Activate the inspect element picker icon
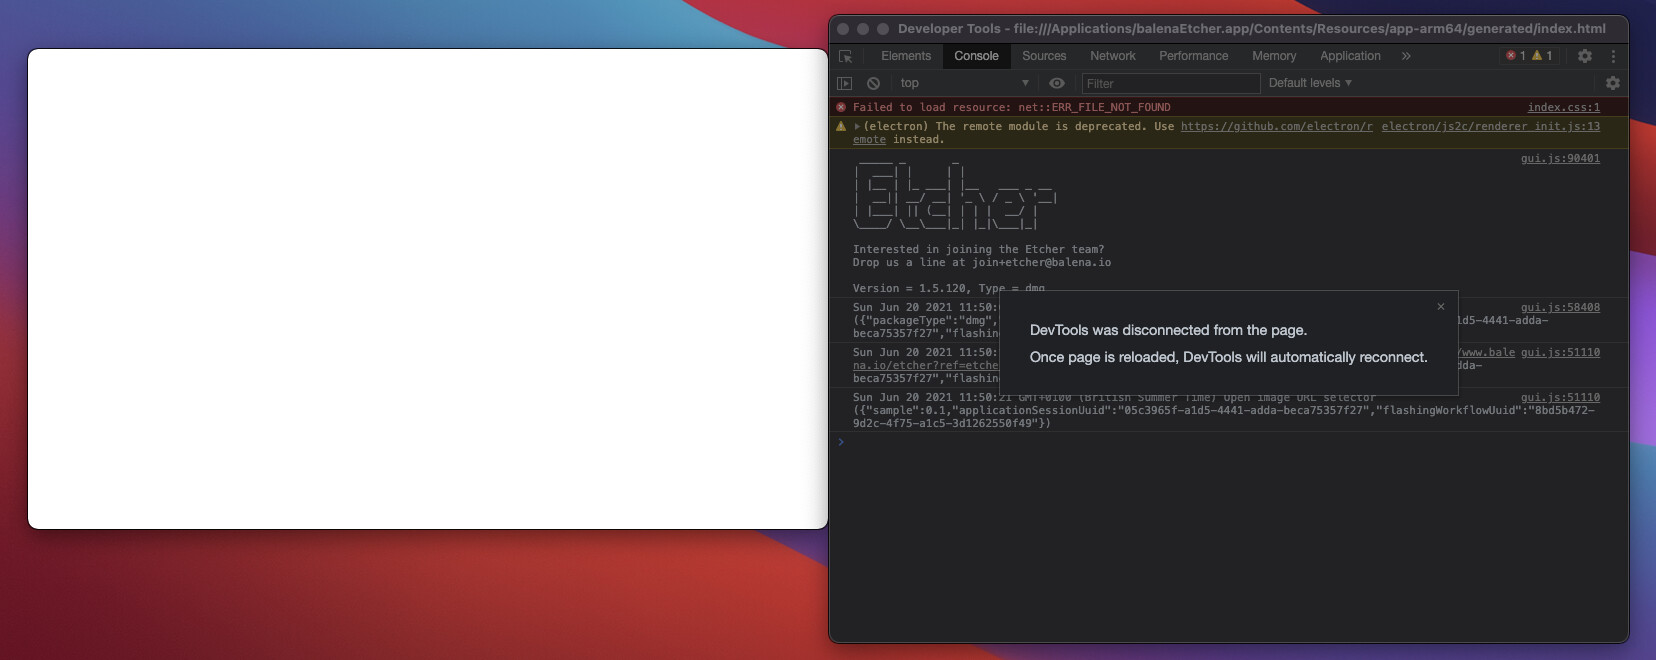Screen dimensions: 1656x660 [846, 56]
